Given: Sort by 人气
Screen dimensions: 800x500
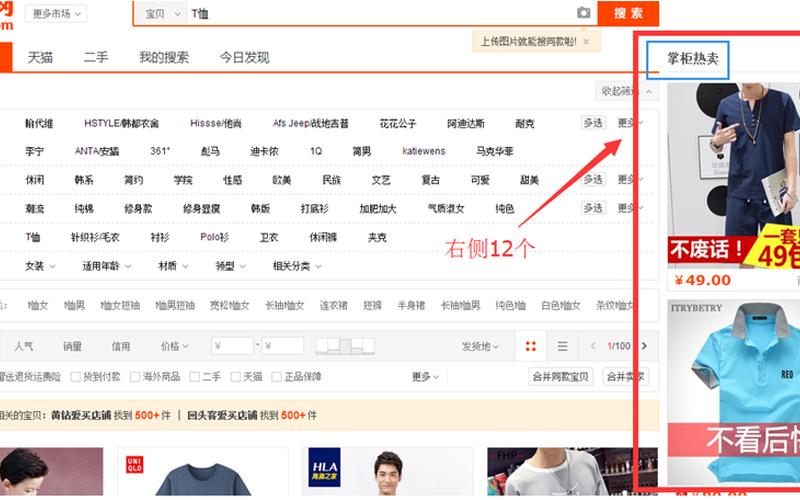Looking at the screenshot, I should 24,346.
